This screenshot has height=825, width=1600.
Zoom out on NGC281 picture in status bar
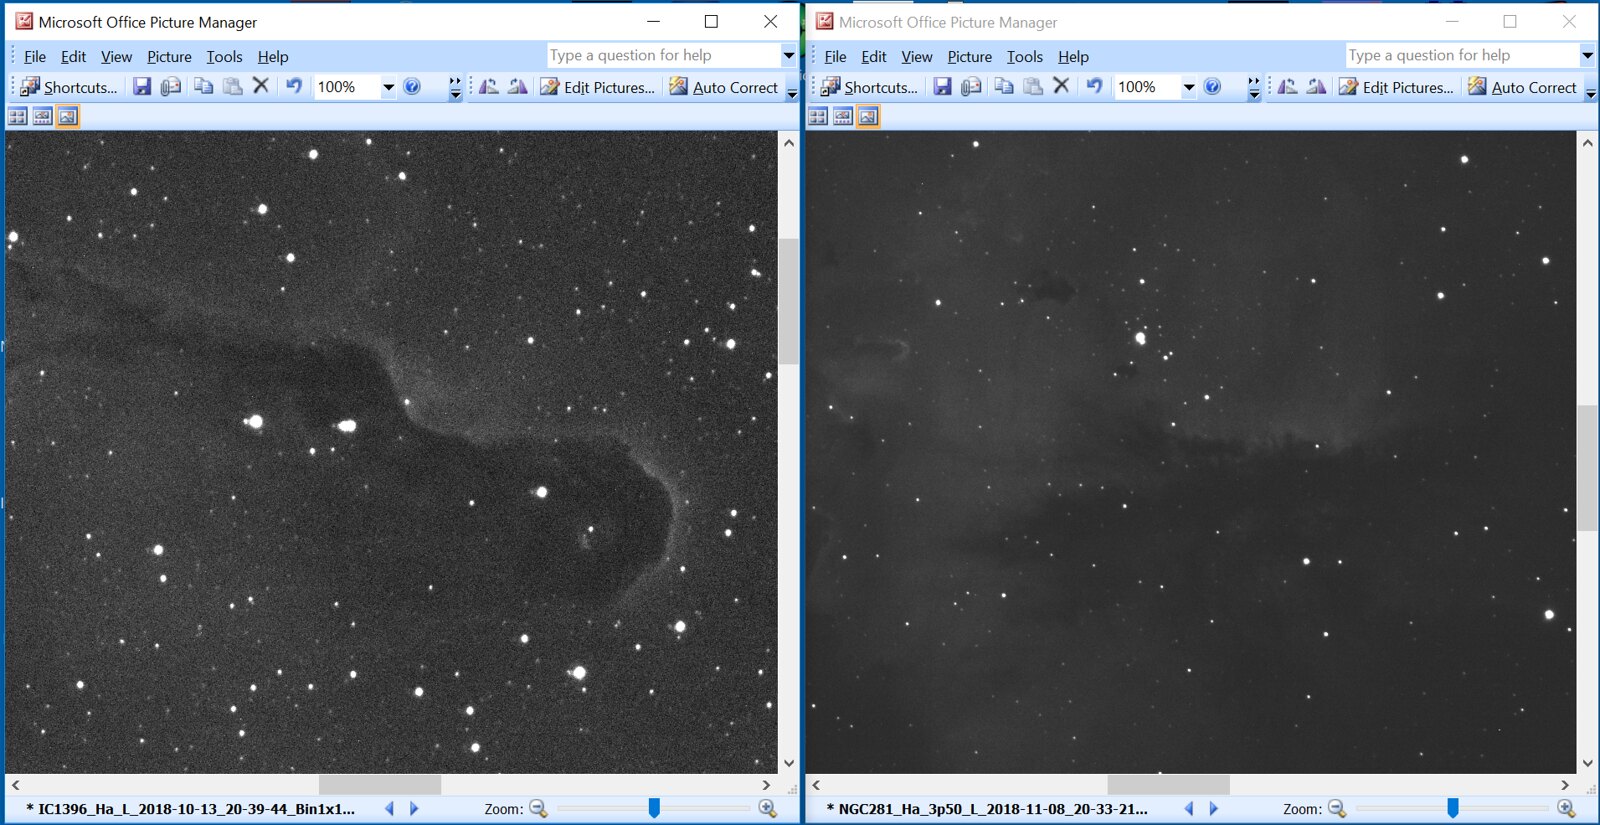coord(1337,808)
